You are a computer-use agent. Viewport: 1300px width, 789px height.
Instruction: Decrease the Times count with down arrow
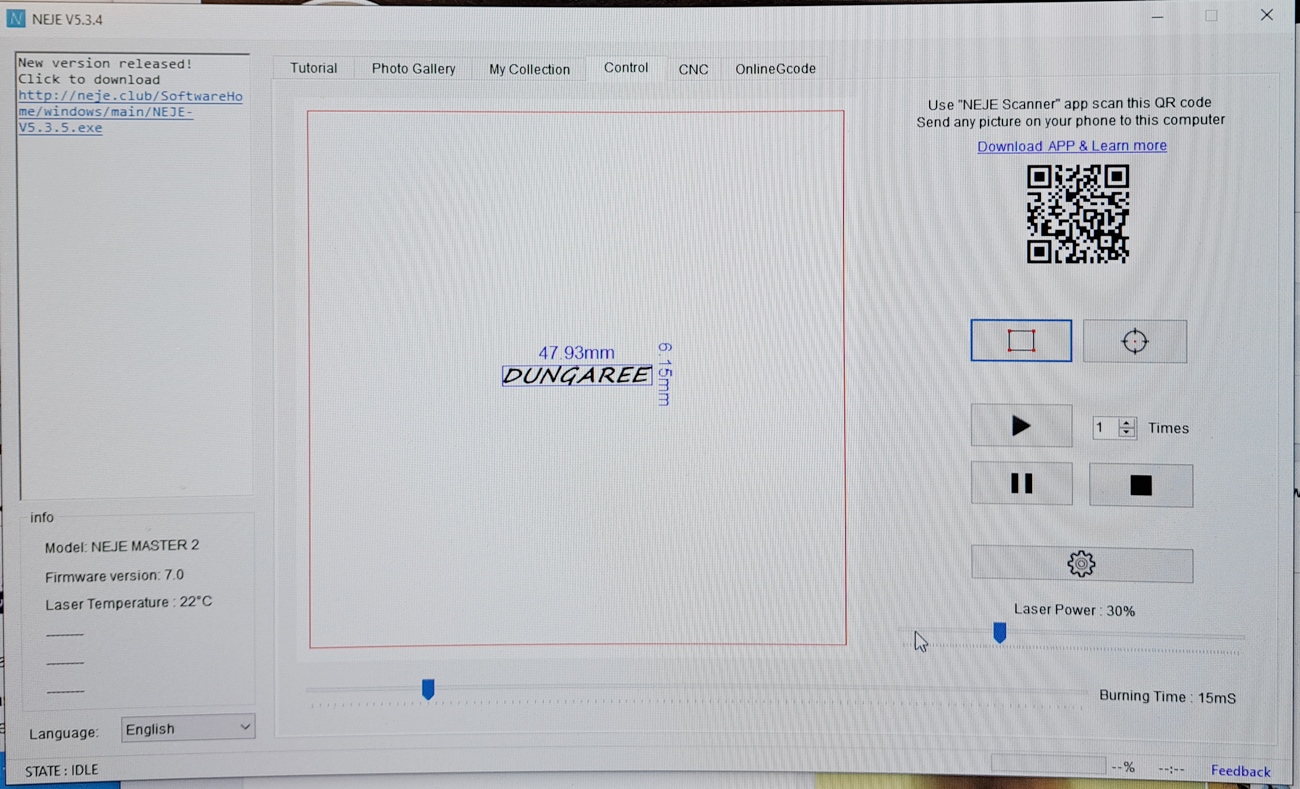1127,433
